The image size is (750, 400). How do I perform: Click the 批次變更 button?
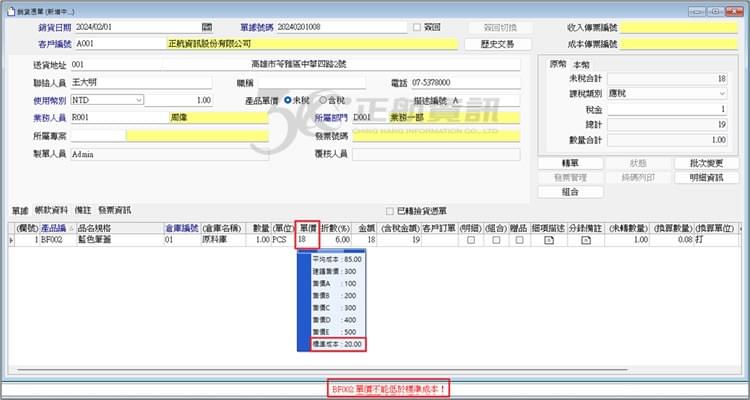pos(706,163)
